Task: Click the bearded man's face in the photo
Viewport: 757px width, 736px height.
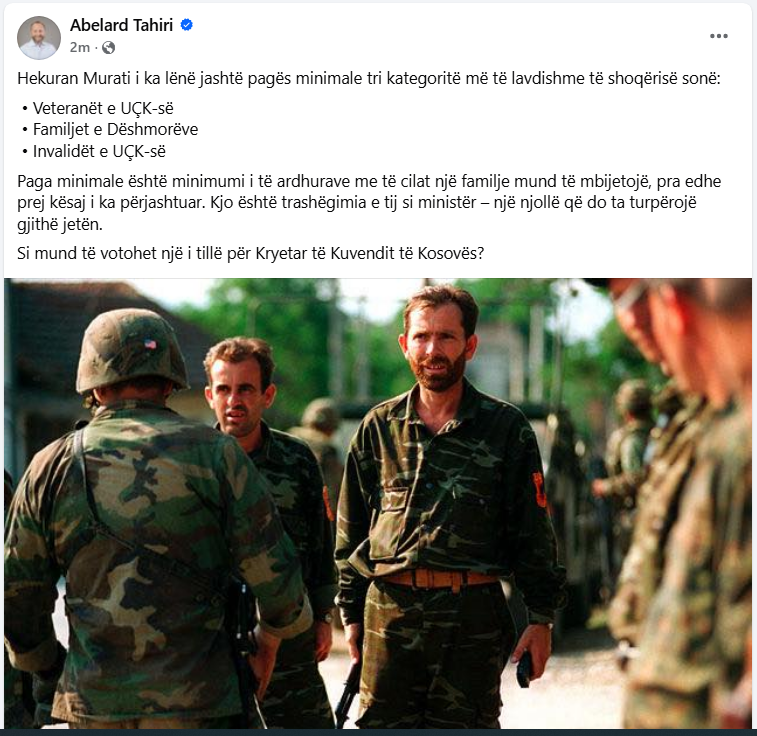Action: tap(436, 348)
